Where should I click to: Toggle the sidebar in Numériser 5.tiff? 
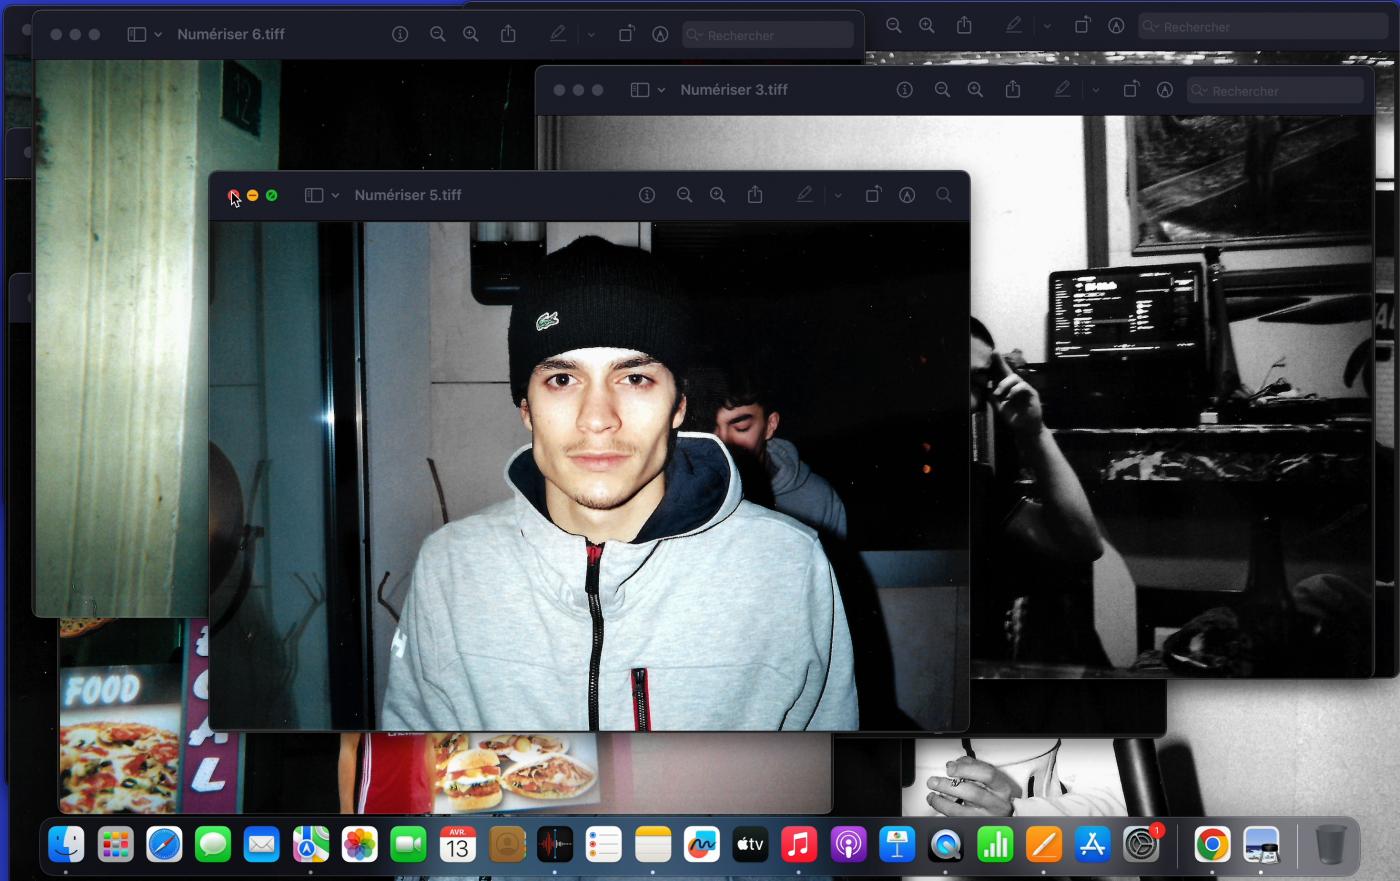pos(314,195)
